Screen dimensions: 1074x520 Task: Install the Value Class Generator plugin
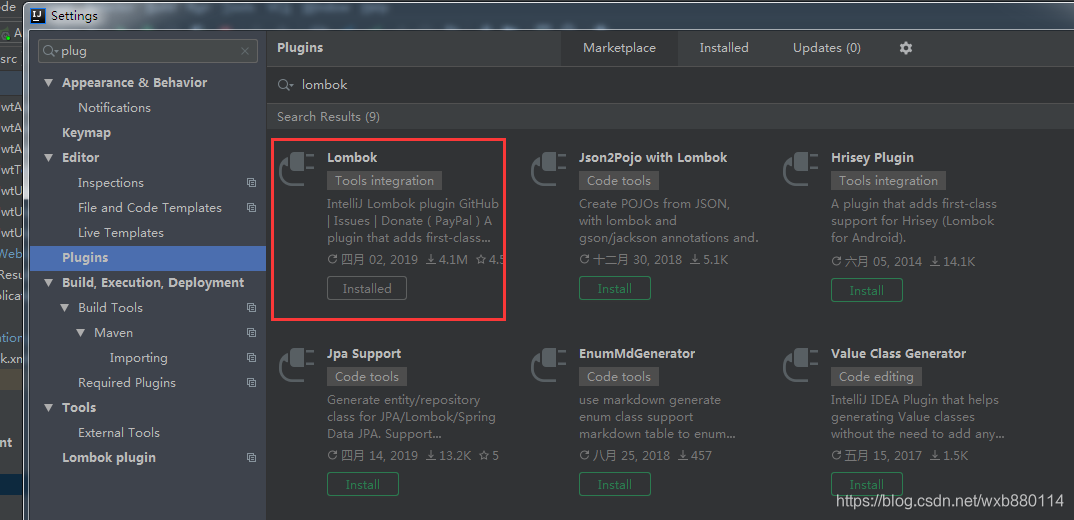tap(866, 484)
